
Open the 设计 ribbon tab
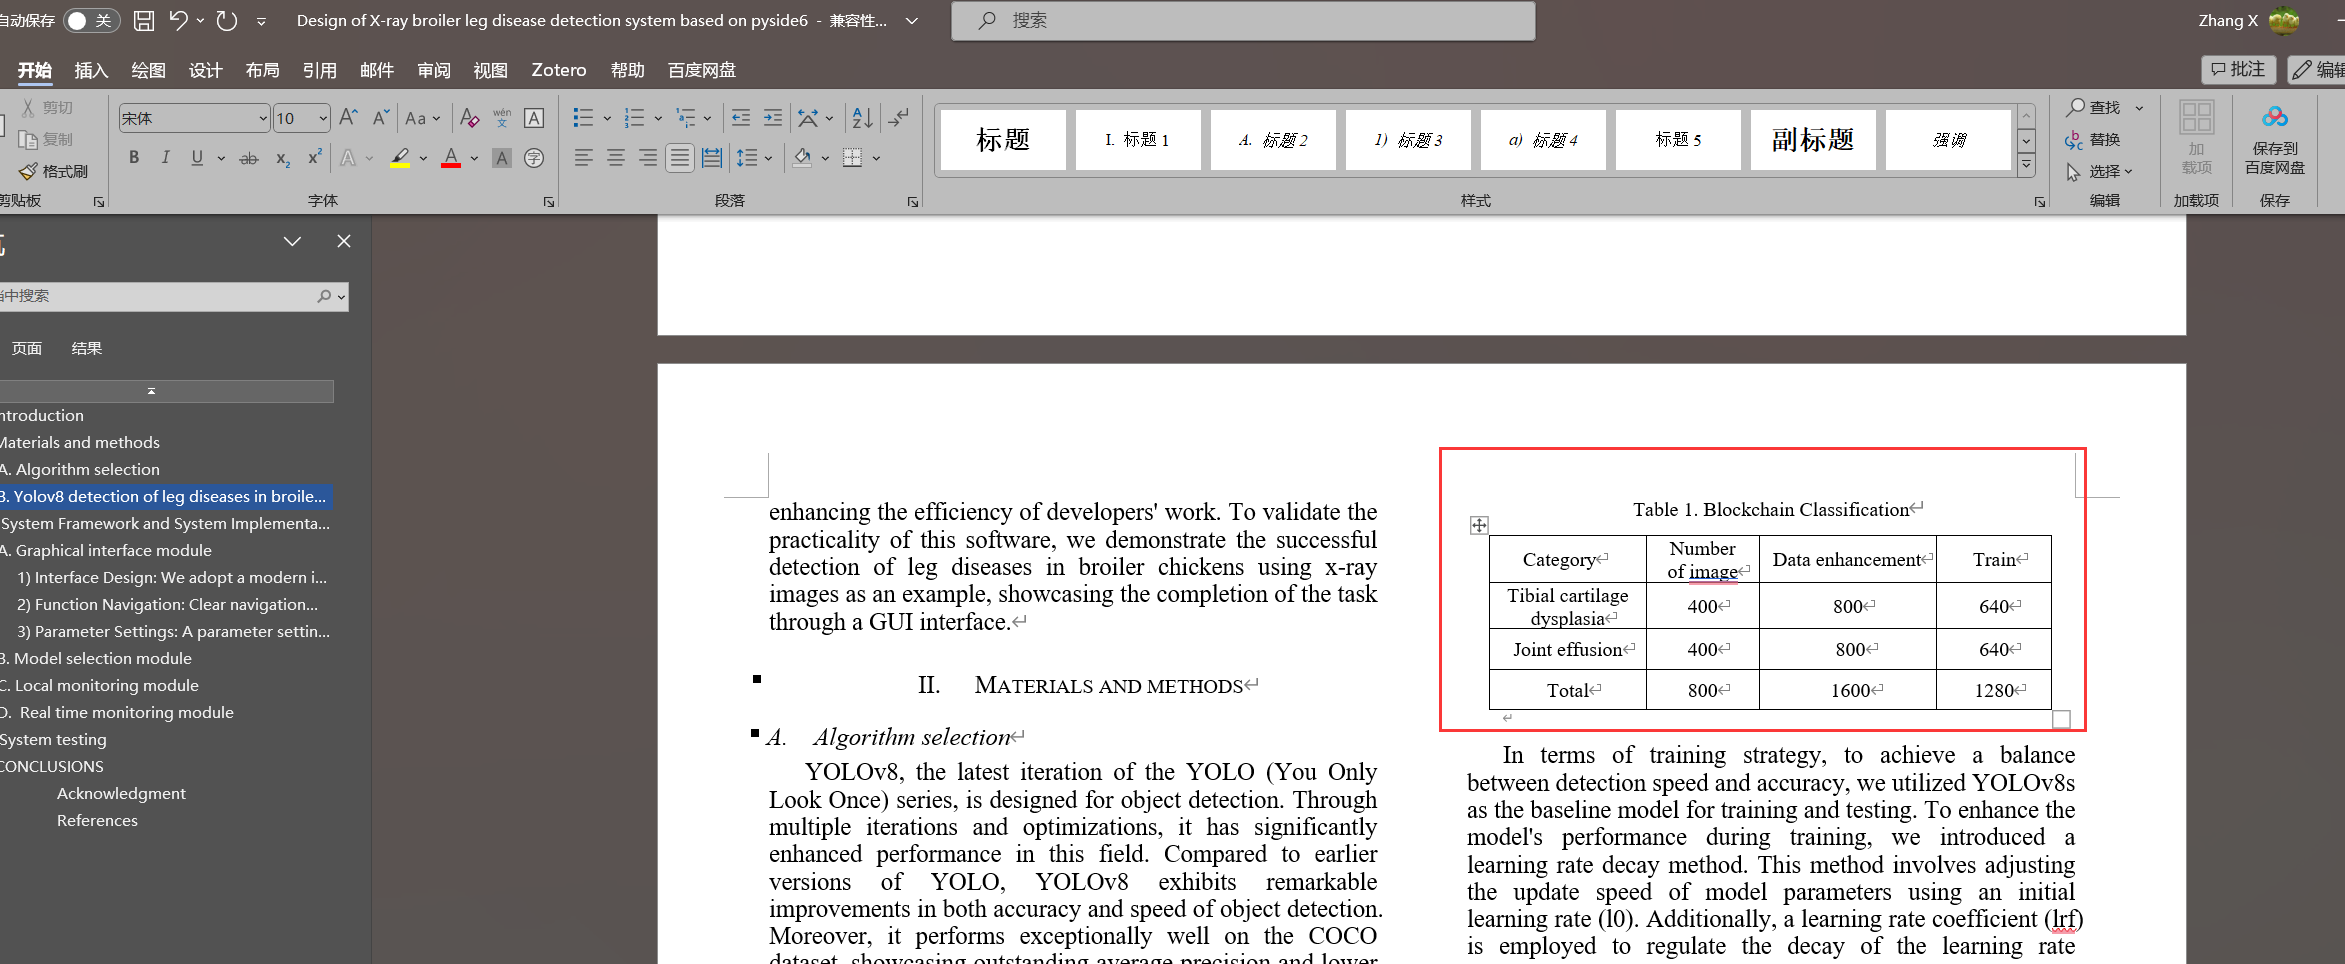click(205, 70)
